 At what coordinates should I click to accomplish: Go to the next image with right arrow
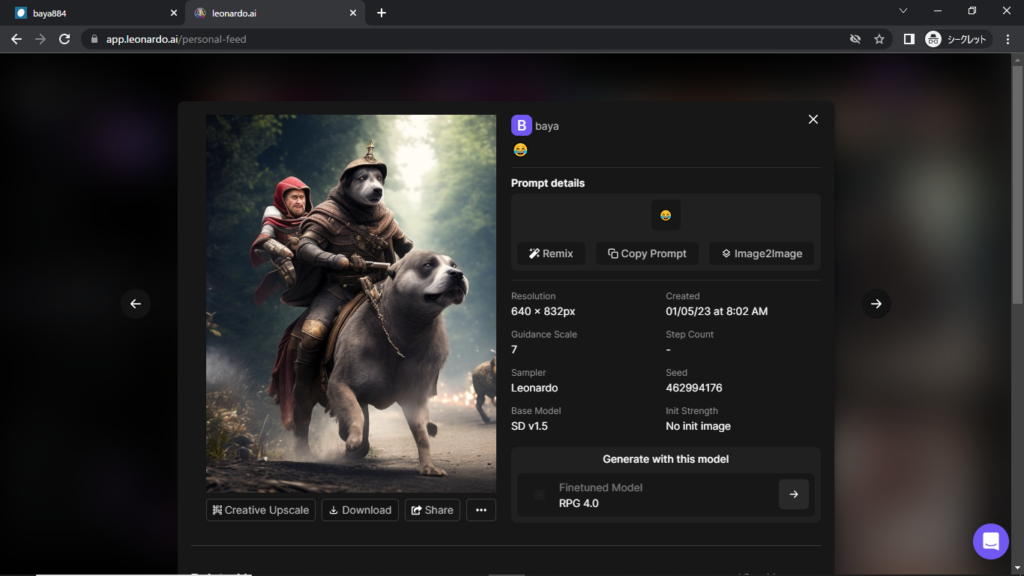(876, 304)
